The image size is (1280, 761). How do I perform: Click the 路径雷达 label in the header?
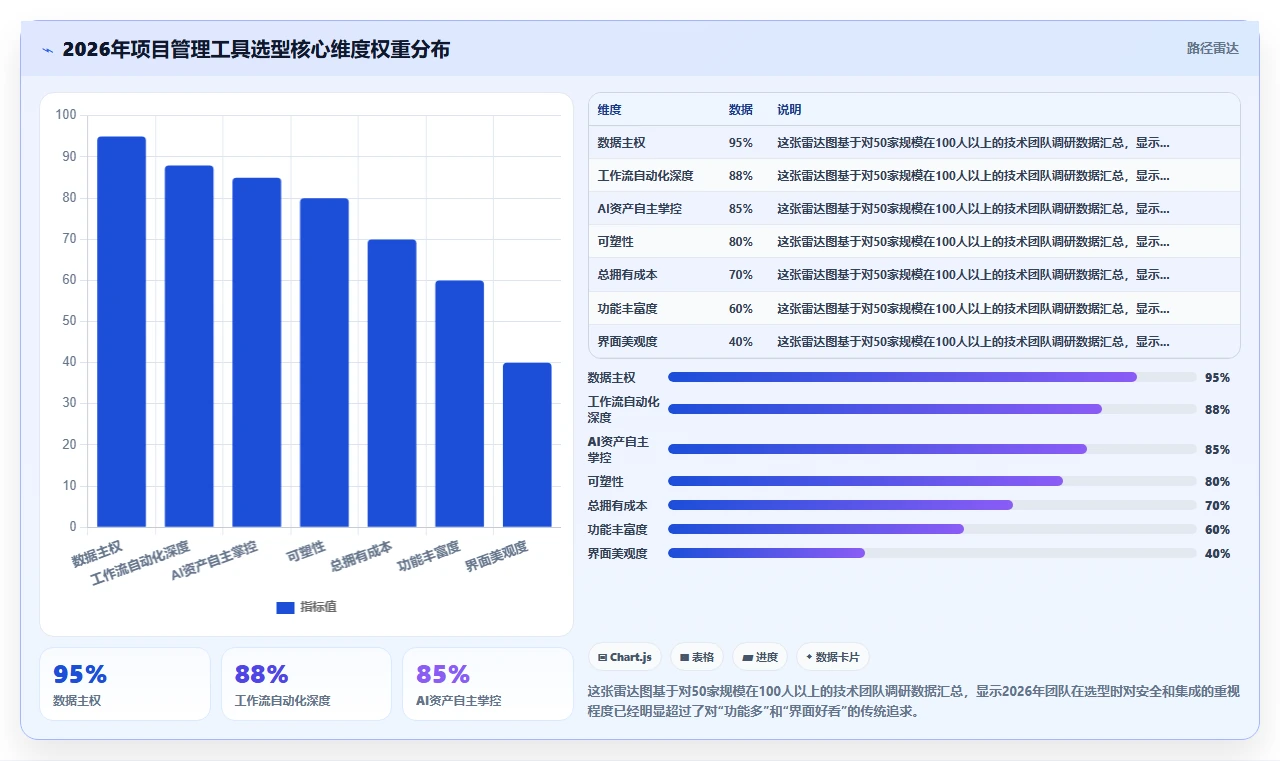click(1213, 48)
